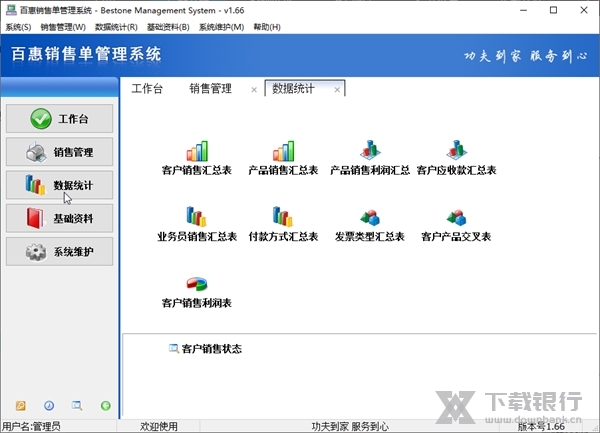Open 业务员销售汇总表 report icon
Screen dimensions: 600x433
(x=197, y=216)
